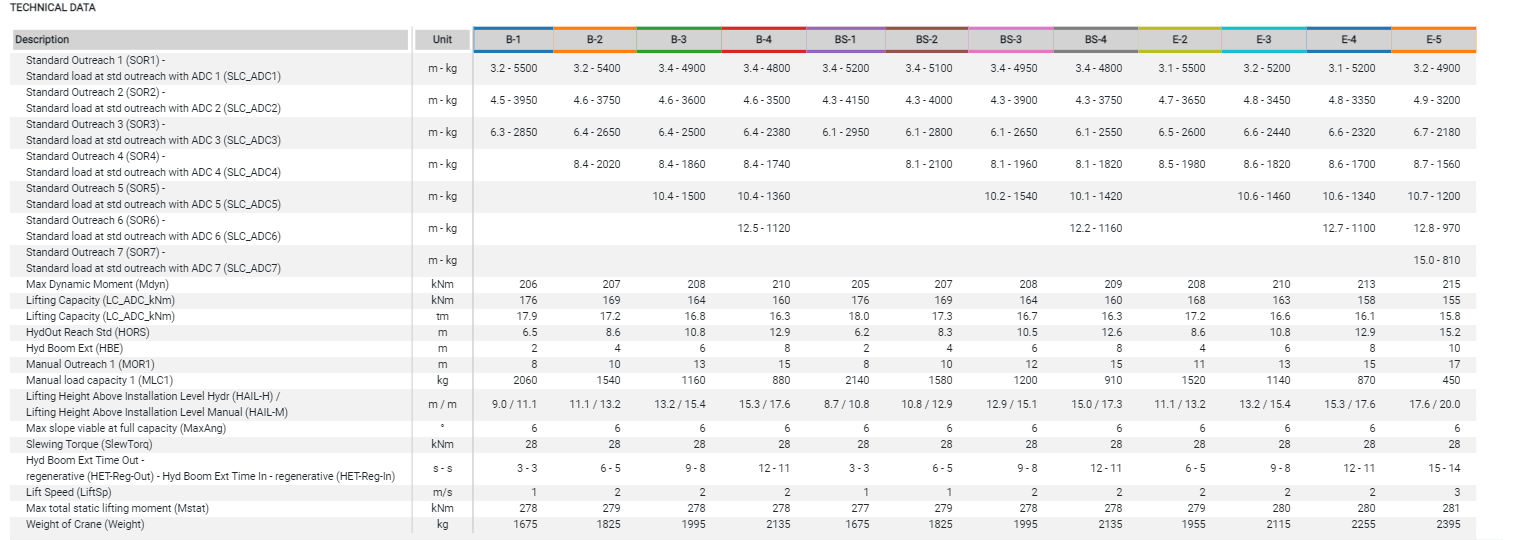Select the Lift Speed (LiftSp) row label
The height and width of the screenshot is (540, 1513).
point(73,492)
